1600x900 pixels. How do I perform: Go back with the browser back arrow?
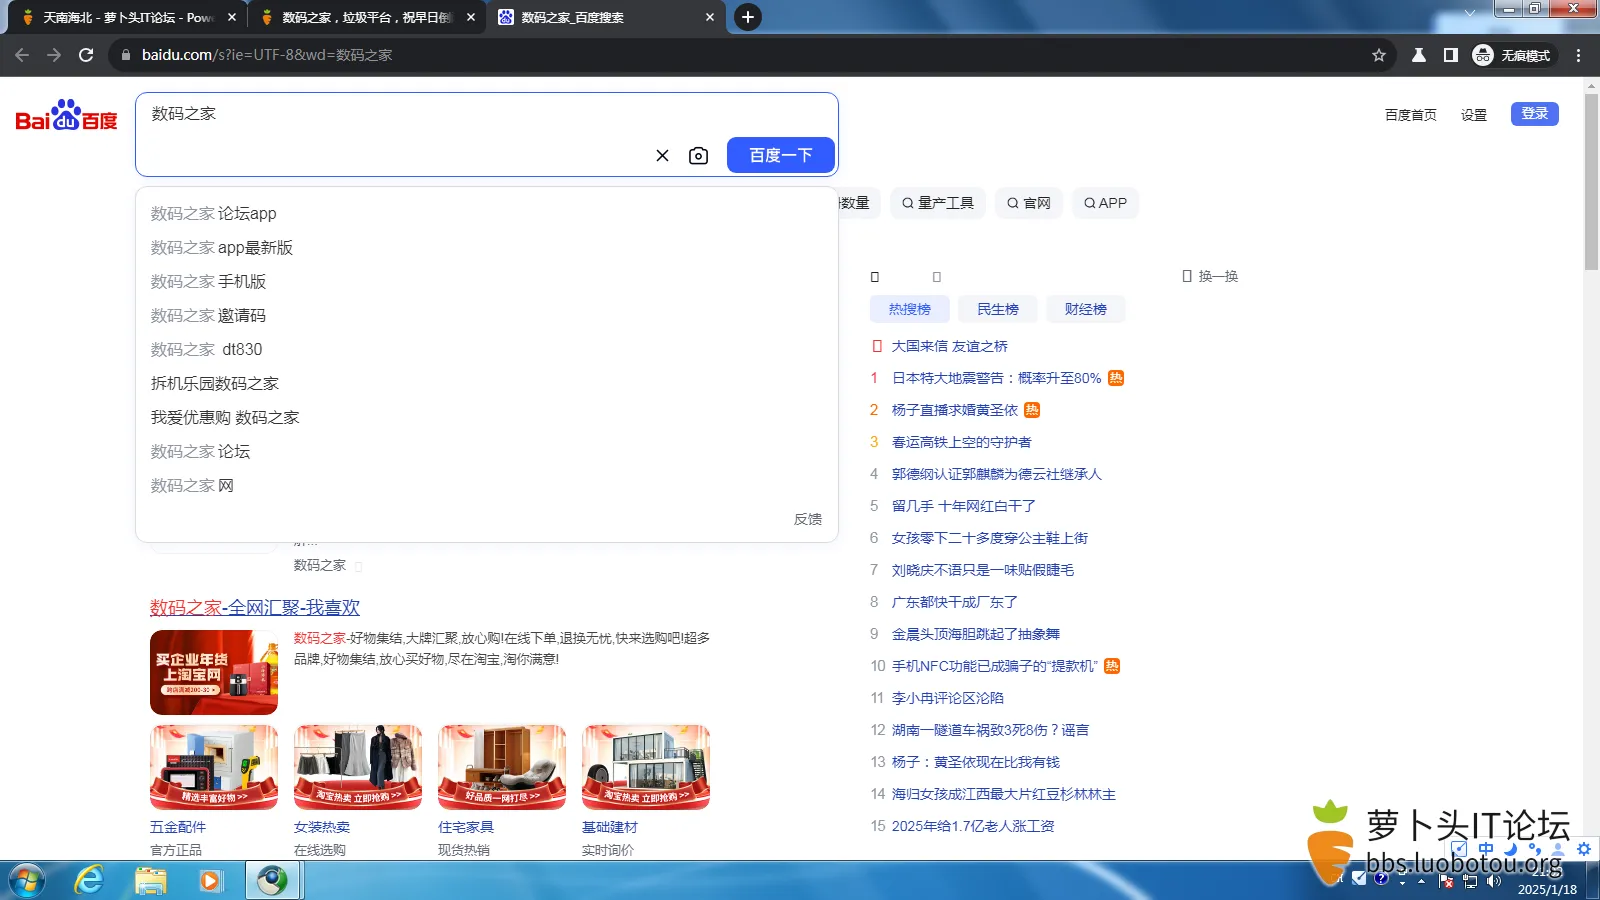pyautogui.click(x=22, y=55)
